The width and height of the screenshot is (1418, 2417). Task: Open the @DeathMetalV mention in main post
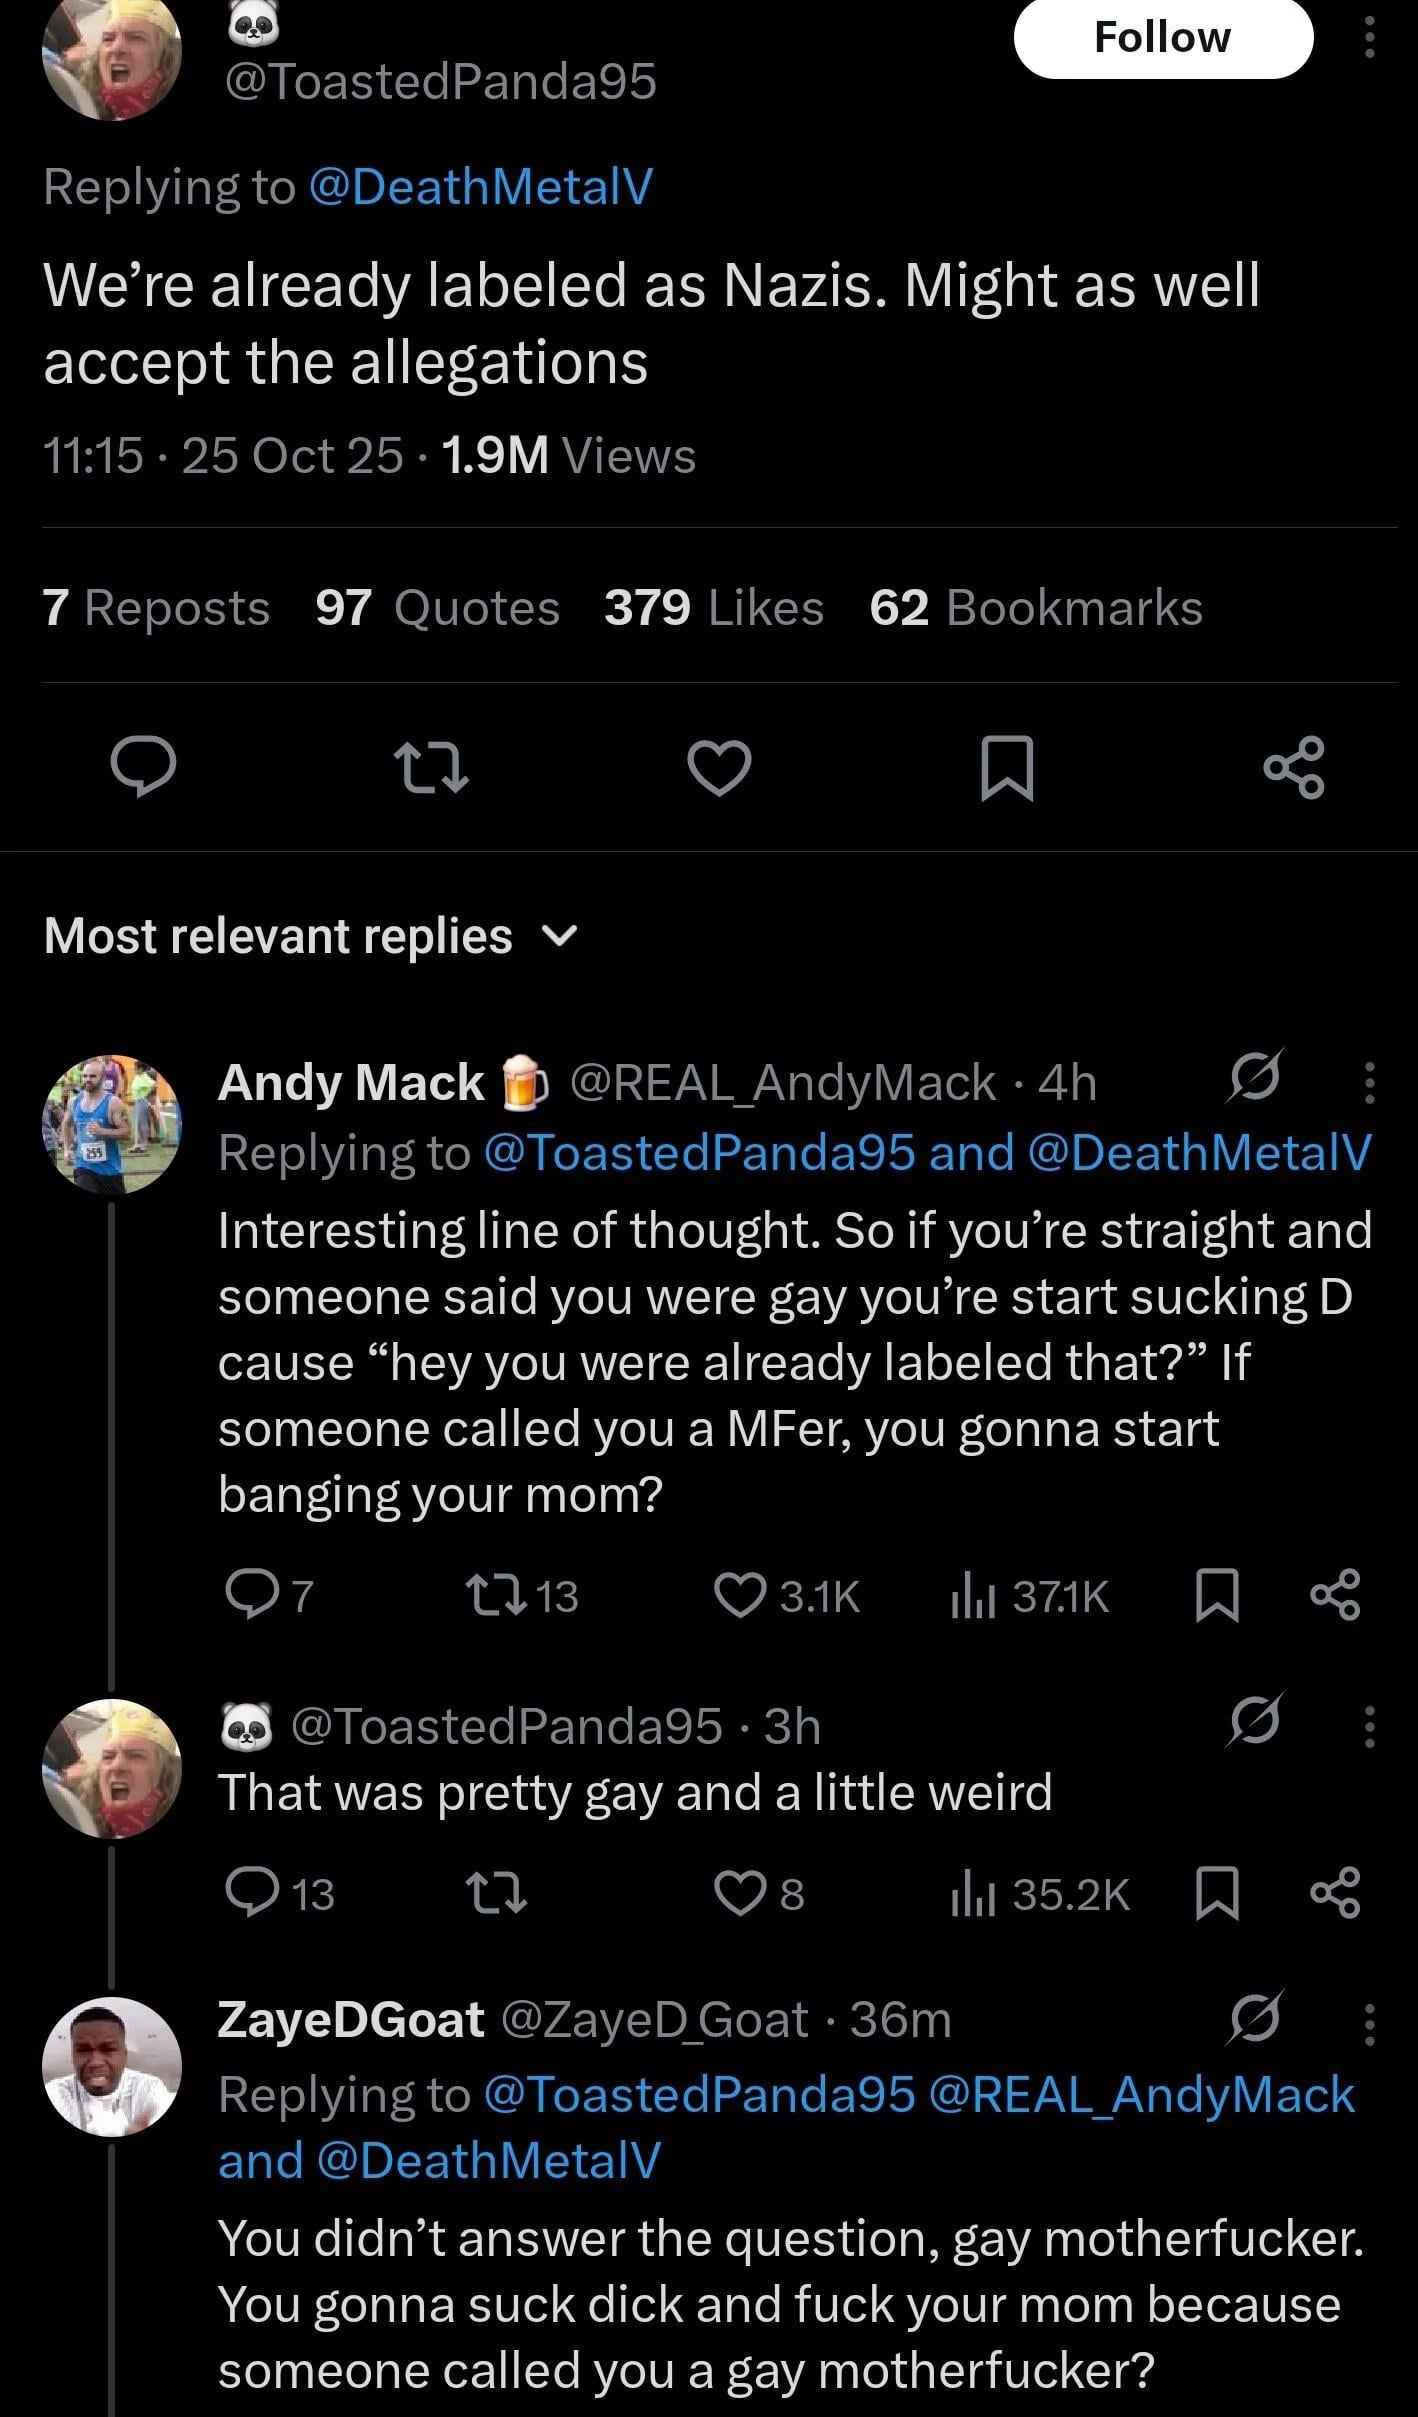[481, 186]
